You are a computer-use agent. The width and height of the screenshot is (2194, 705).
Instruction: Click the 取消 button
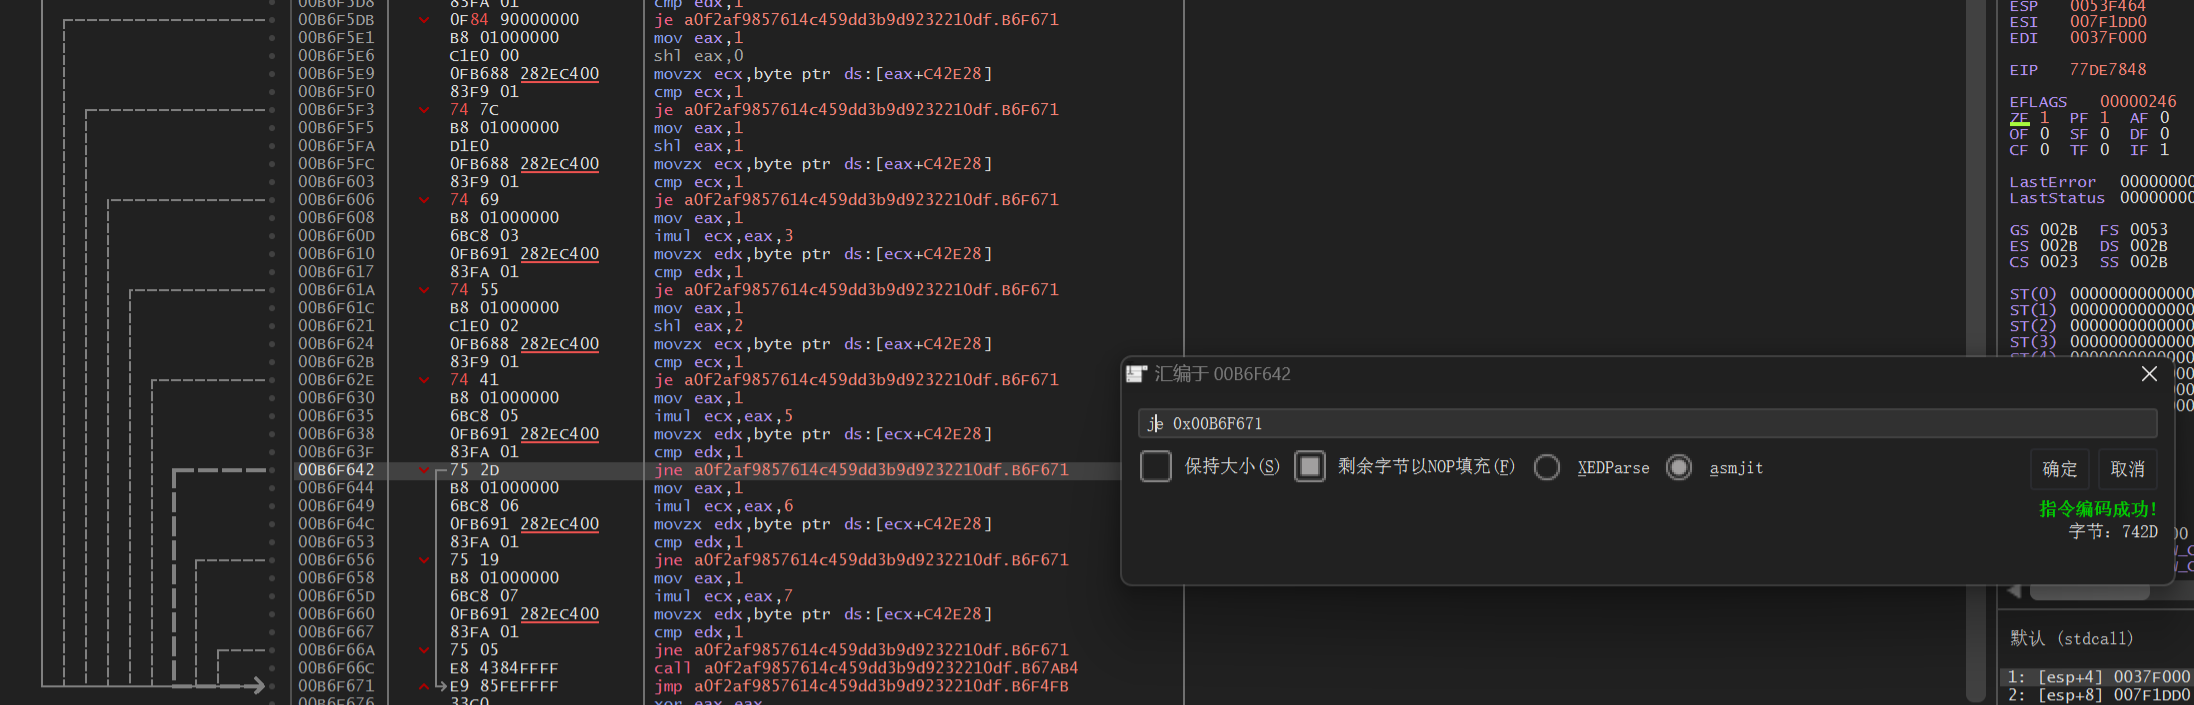point(2127,469)
